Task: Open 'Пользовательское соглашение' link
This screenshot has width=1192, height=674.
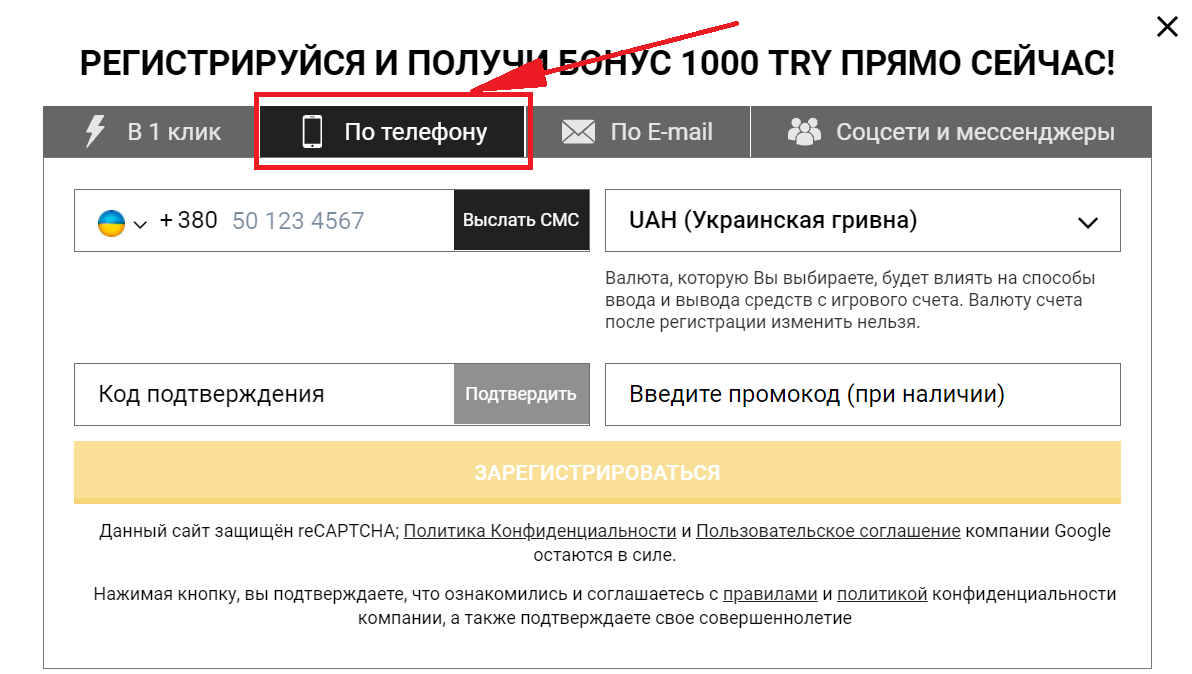Action: point(828,531)
